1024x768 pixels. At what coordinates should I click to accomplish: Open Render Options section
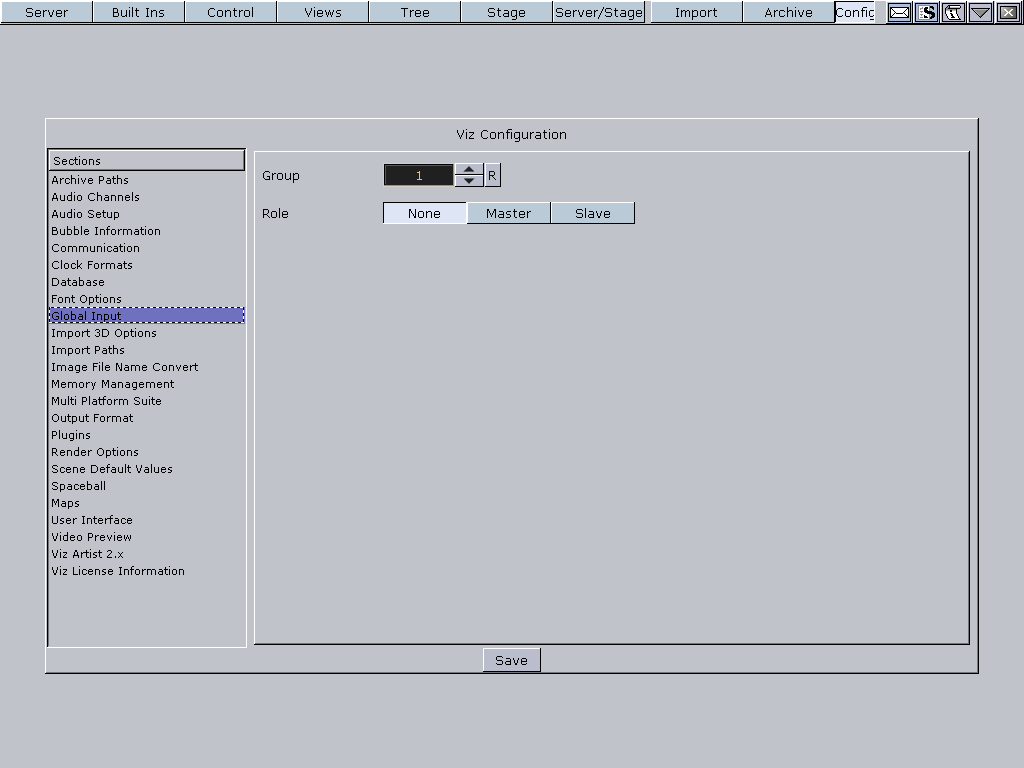[x=95, y=452]
